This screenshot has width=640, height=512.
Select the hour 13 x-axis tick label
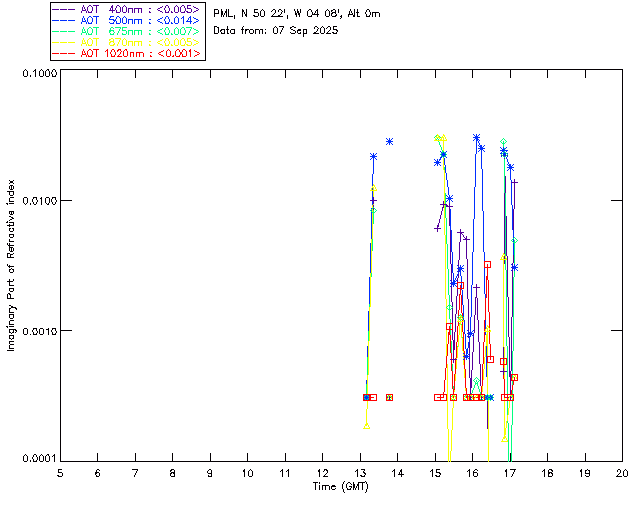(x=360, y=472)
